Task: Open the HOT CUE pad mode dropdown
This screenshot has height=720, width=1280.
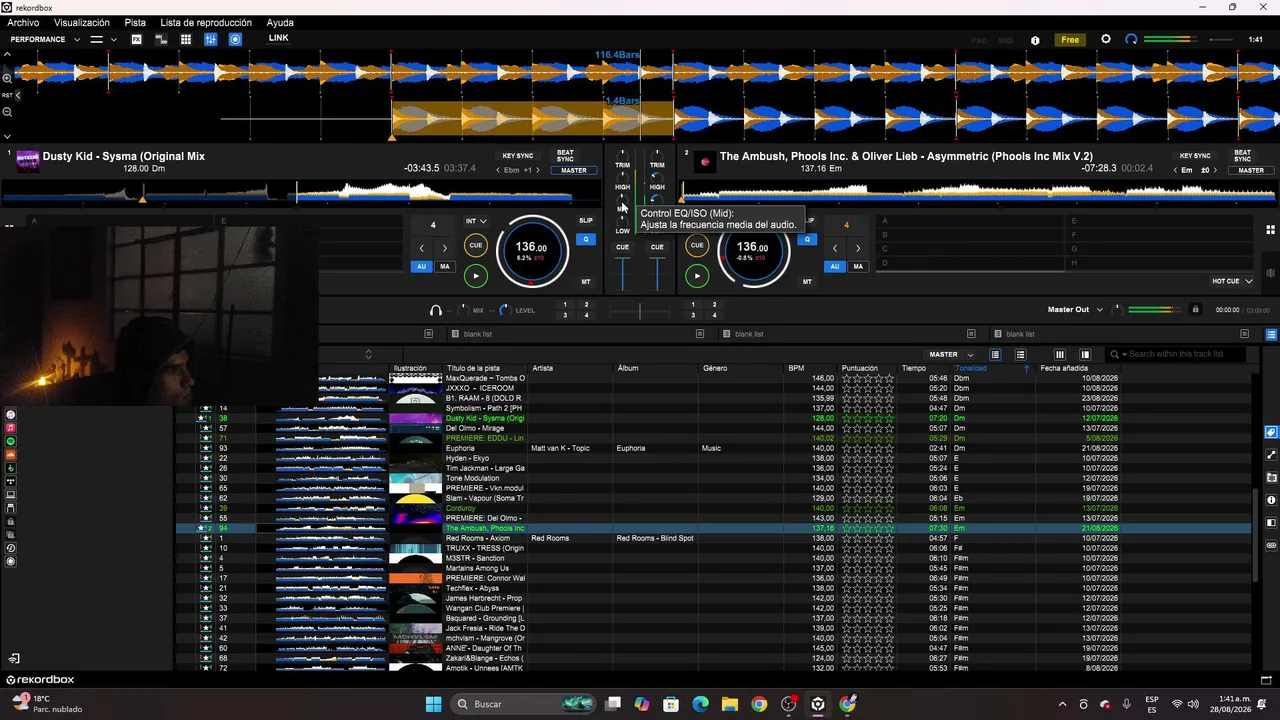Action: click(1232, 281)
